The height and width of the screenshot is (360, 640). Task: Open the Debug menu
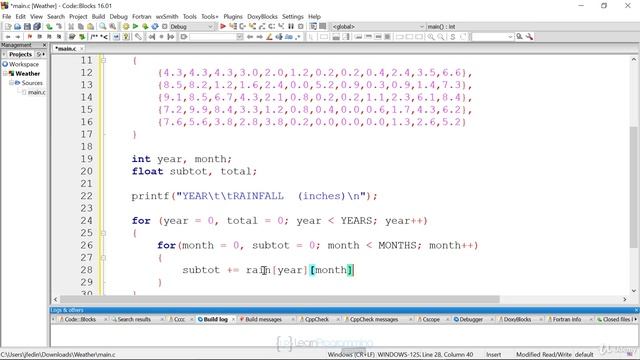pyautogui.click(x=118, y=16)
